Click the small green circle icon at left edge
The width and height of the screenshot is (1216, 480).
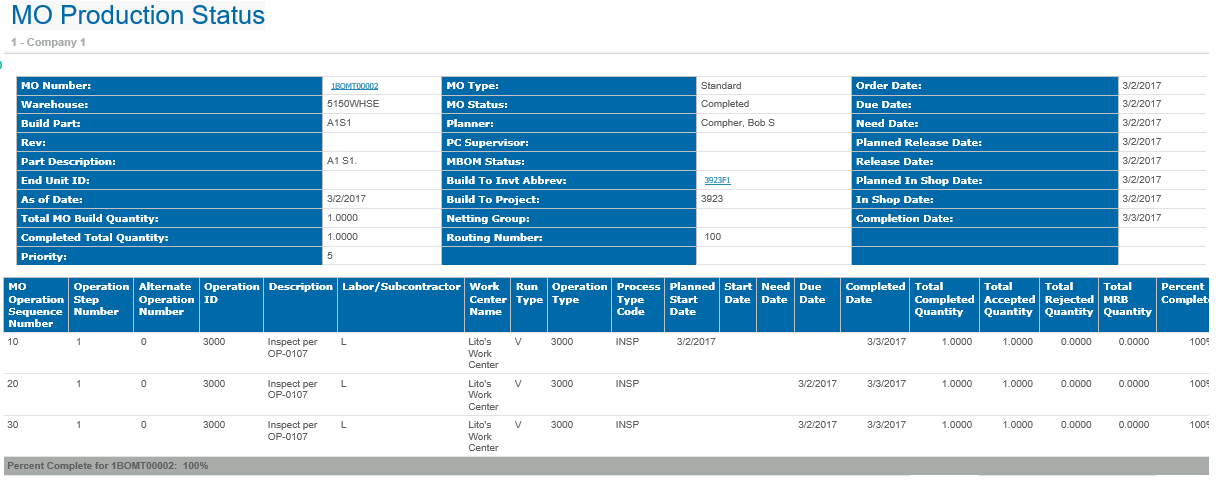tap(1, 65)
